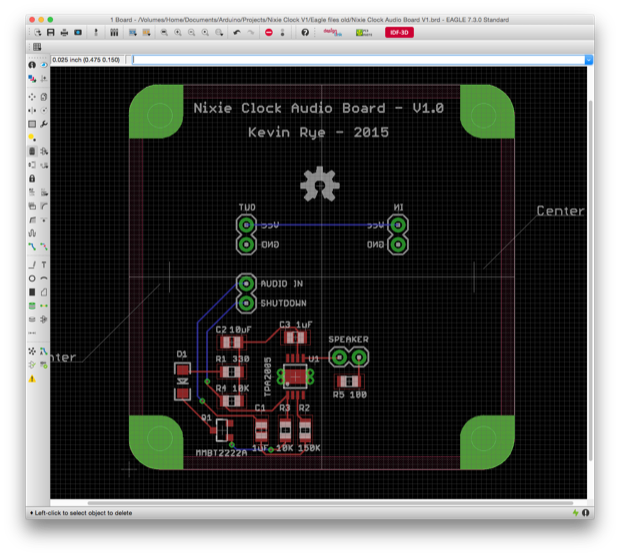Zoom out of the board view
620x556 pixels.
coord(191,32)
